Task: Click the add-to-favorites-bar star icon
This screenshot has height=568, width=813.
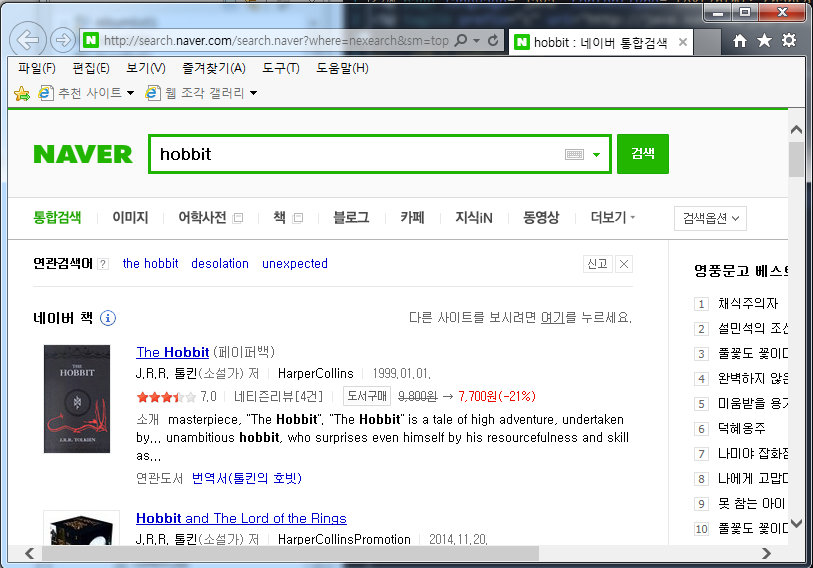Action: click(x=22, y=93)
